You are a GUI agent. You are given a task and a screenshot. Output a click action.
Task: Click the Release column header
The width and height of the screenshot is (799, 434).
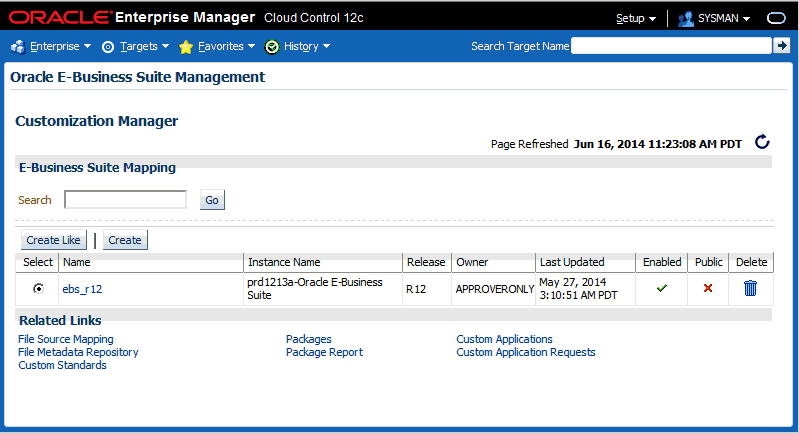point(427,262)
